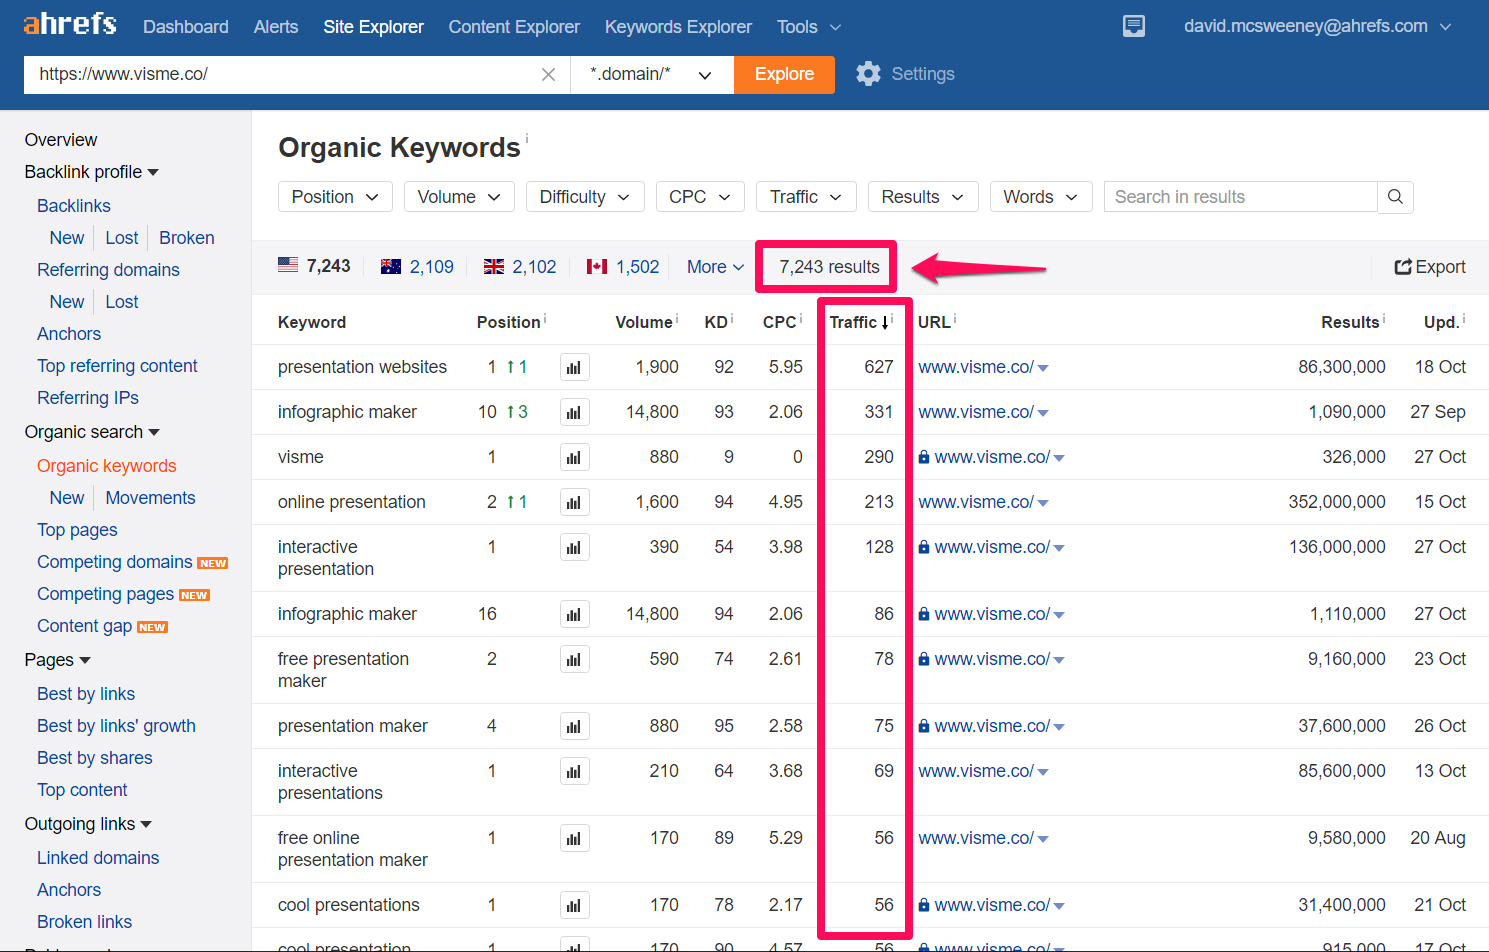Image resolution: width=1489 pixels, height=952 pixels.
Task: Click the Search in results field
Action: click(x=1241, y=197)
